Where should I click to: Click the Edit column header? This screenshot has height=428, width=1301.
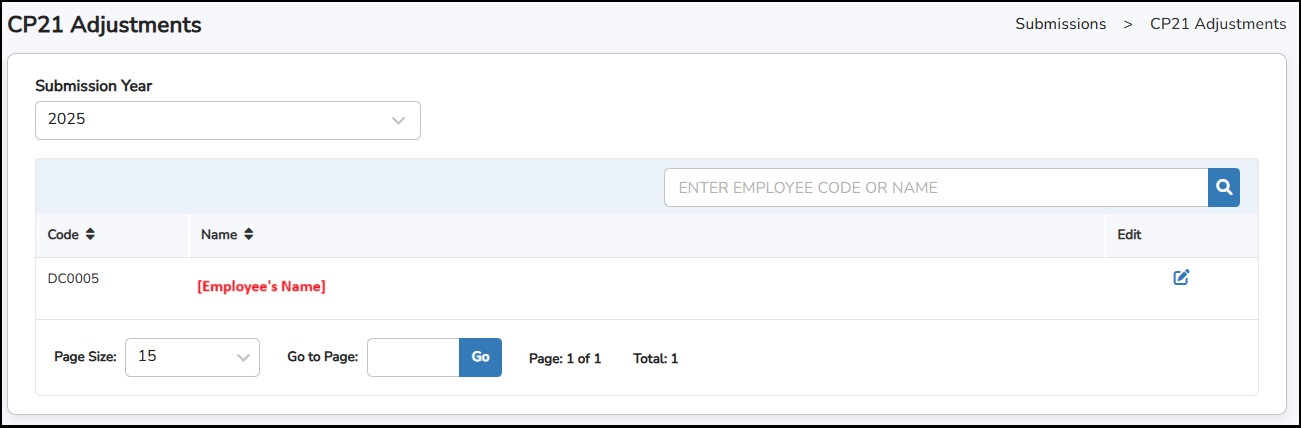pyautogui.click(x=1129, y=235)
